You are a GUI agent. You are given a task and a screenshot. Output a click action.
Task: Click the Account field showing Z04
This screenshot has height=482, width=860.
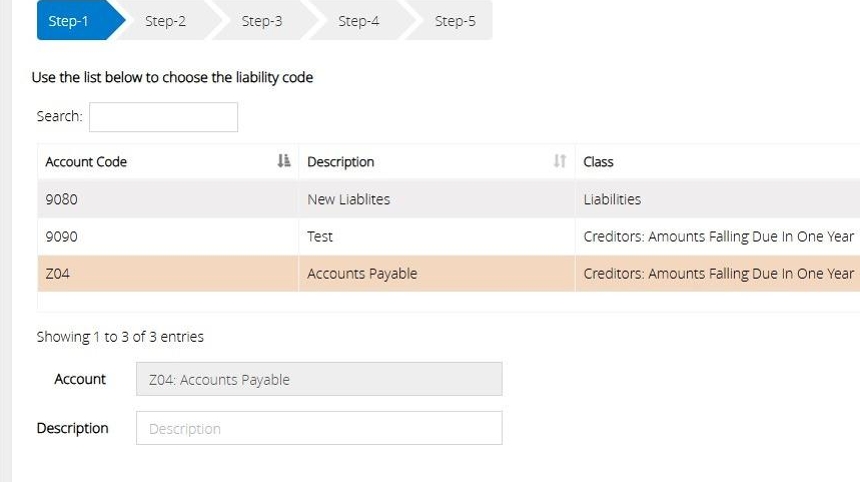coord(318,379)
